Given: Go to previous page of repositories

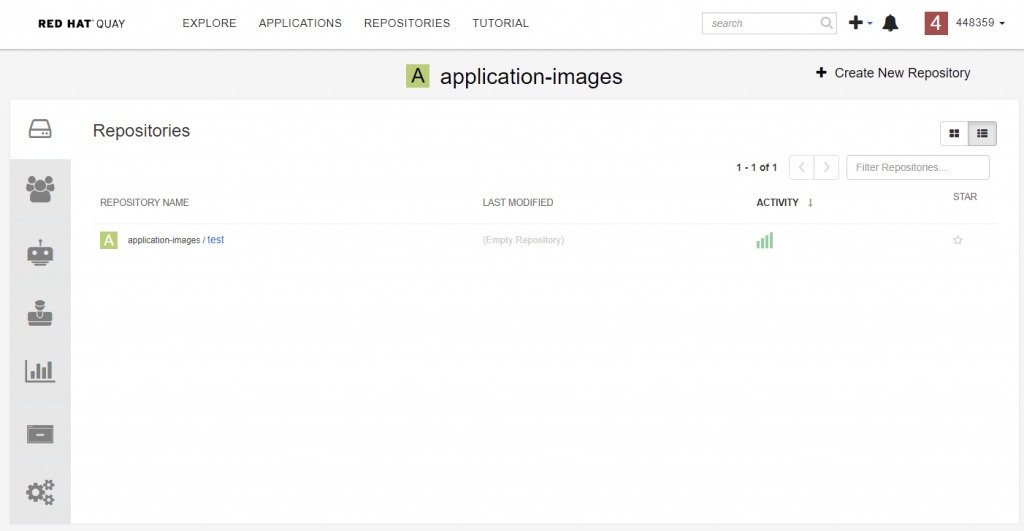Looking at the screenshot, I should (x=801, y=167).
